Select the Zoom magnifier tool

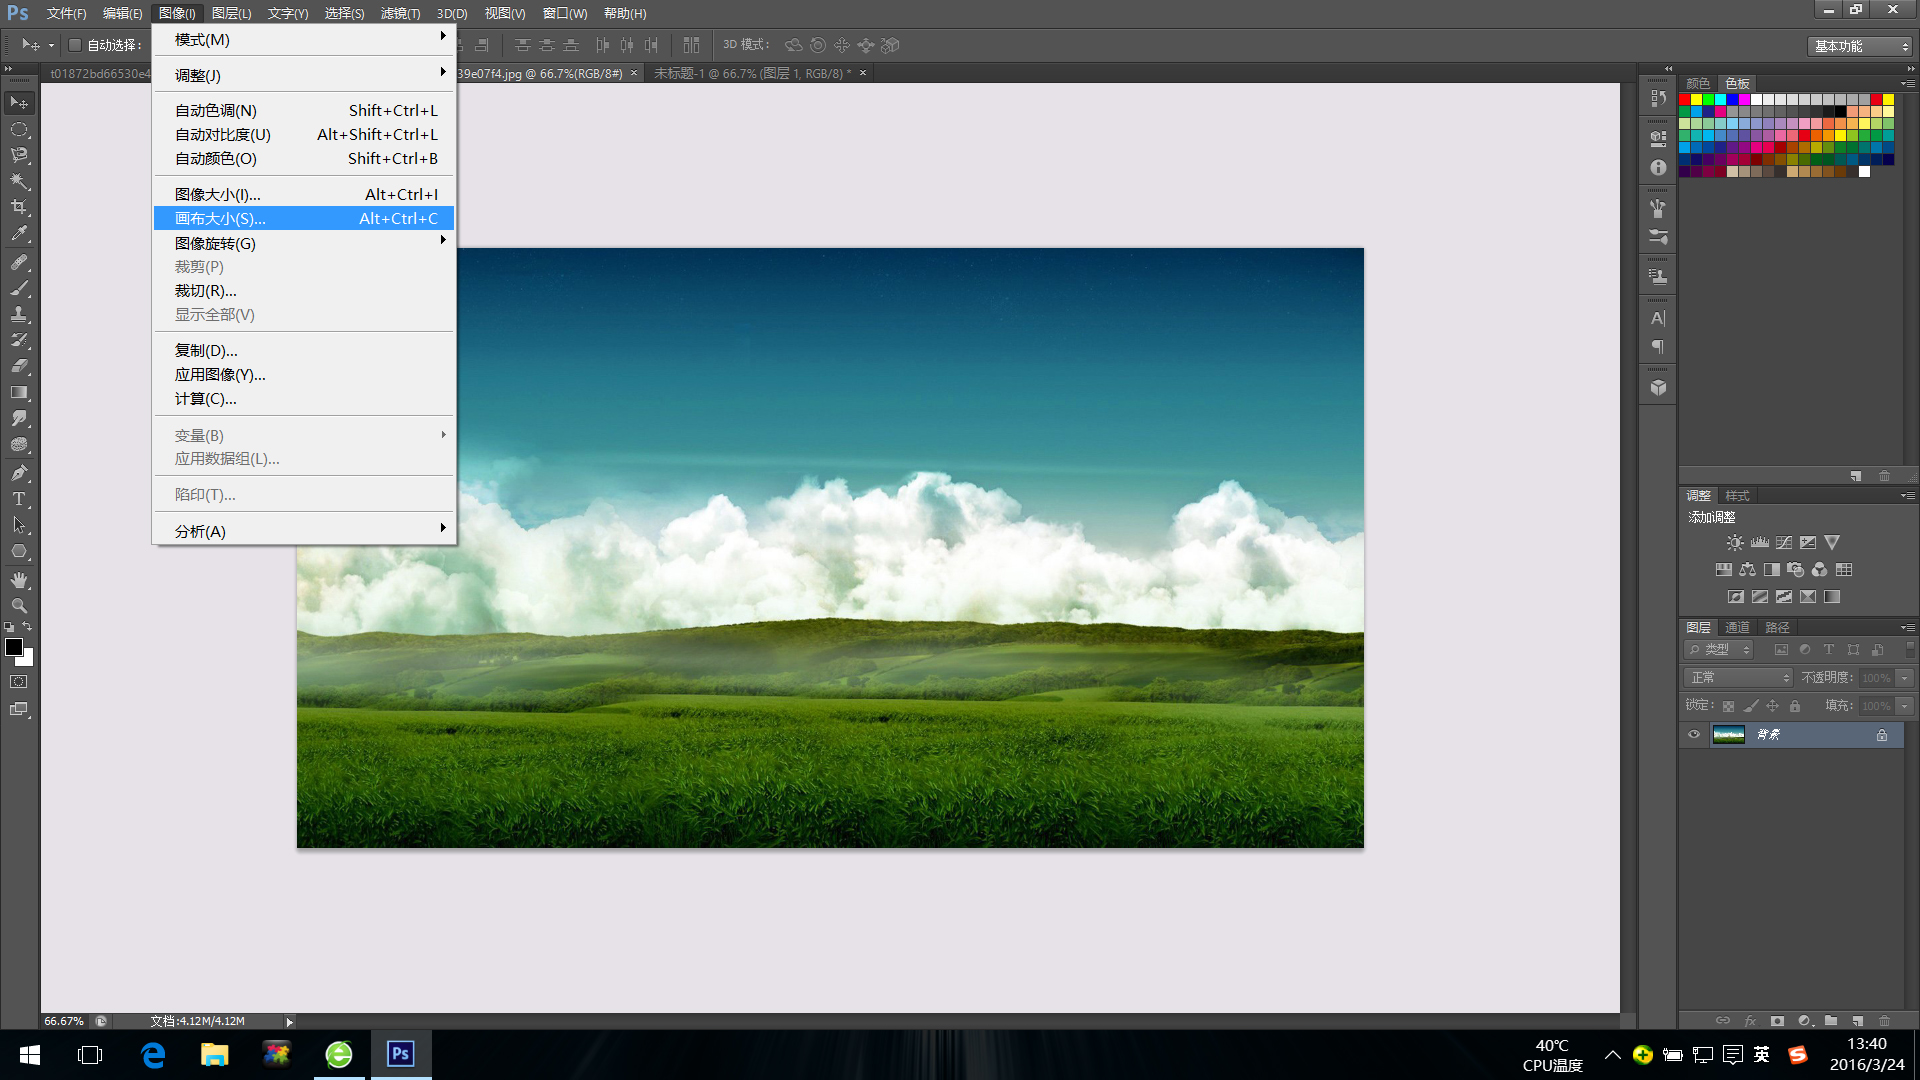(19, 605)
